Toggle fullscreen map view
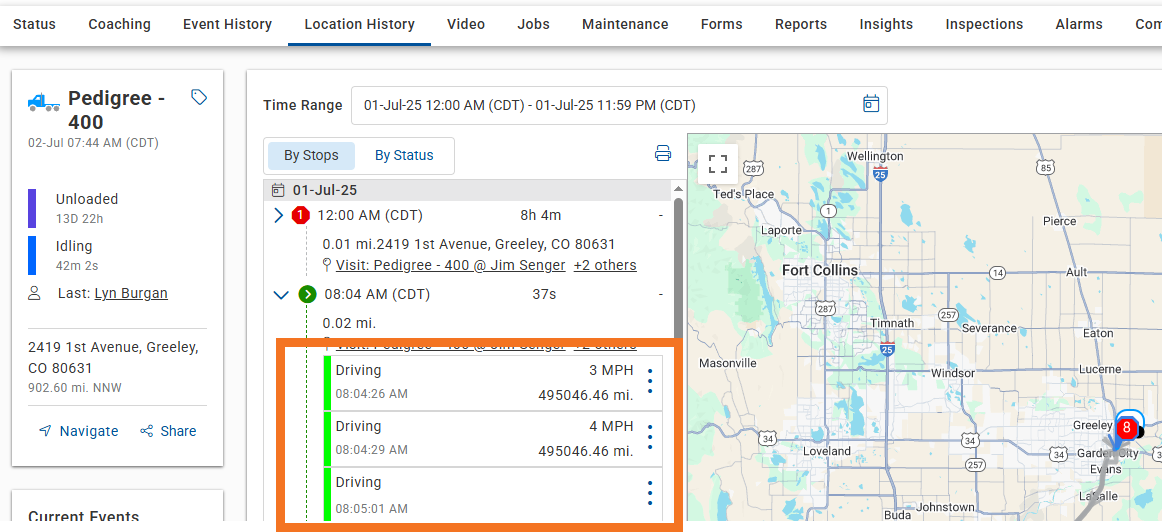Viewport: 1162px width, 532px height. click(717, 164)
